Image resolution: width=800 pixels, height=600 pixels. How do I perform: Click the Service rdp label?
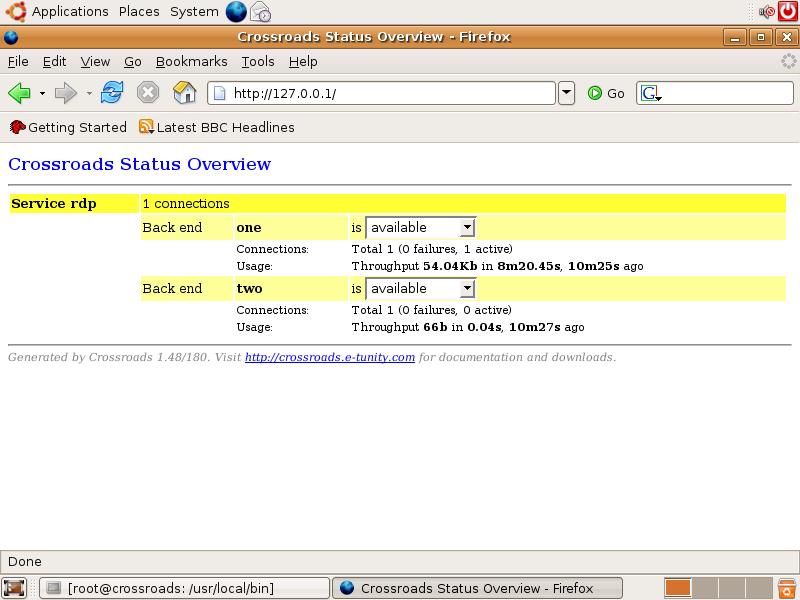pyautogui.click(x=54, y=204)
